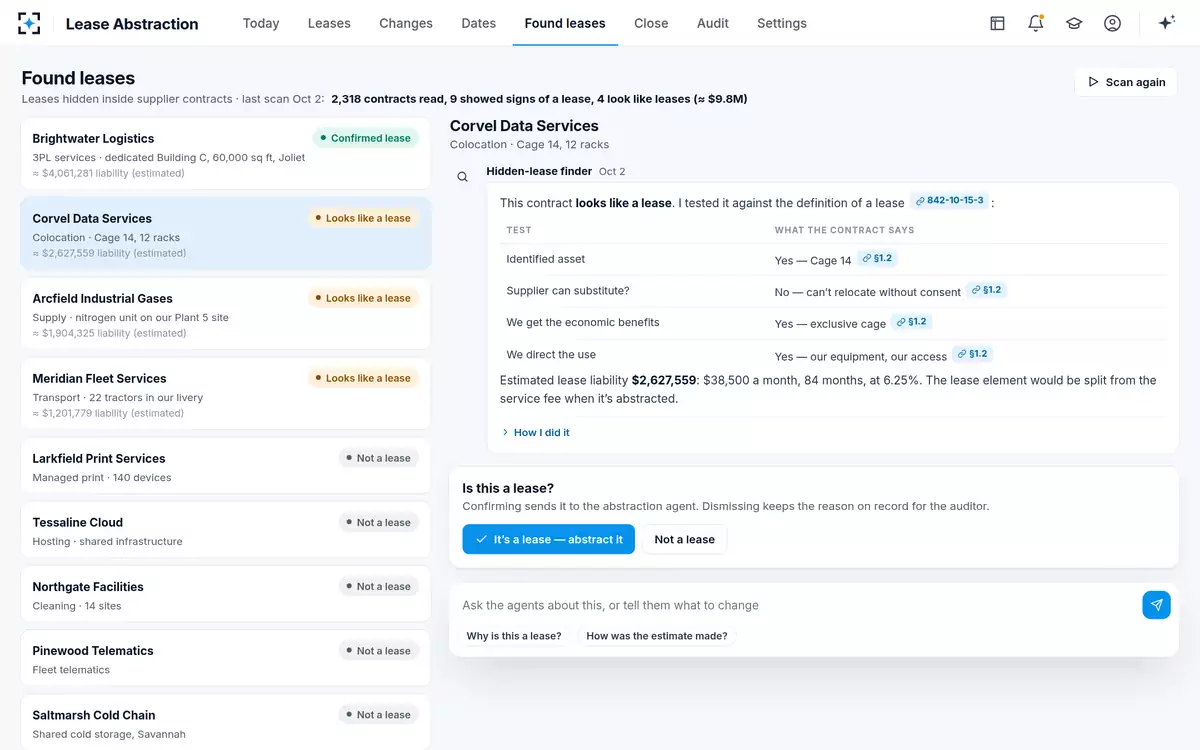Click the Lease Abstraction app title

click(132, 24)
